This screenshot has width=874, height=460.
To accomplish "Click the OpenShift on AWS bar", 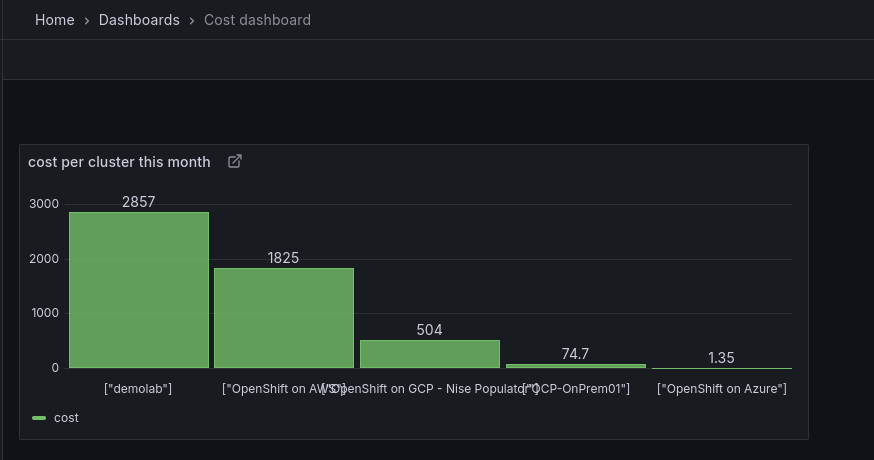I will (284, 318).
